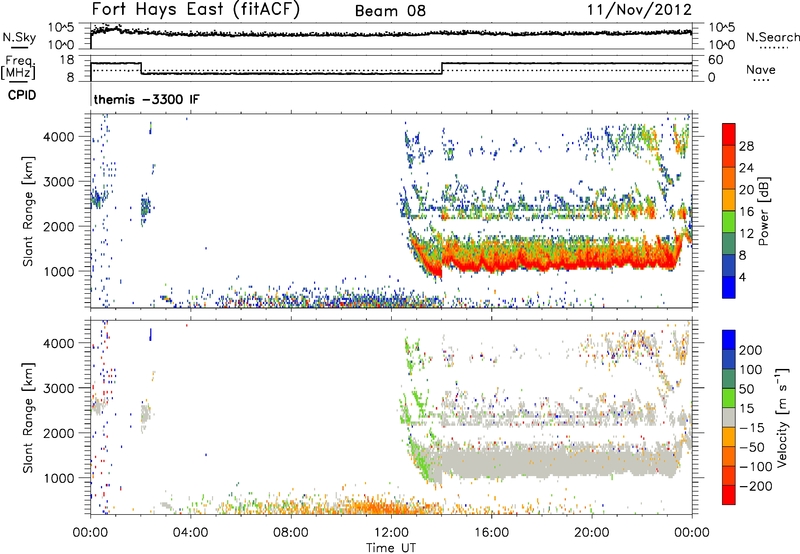
Task: Click the '60' tick on Nave axis
Action: point(716,60)
